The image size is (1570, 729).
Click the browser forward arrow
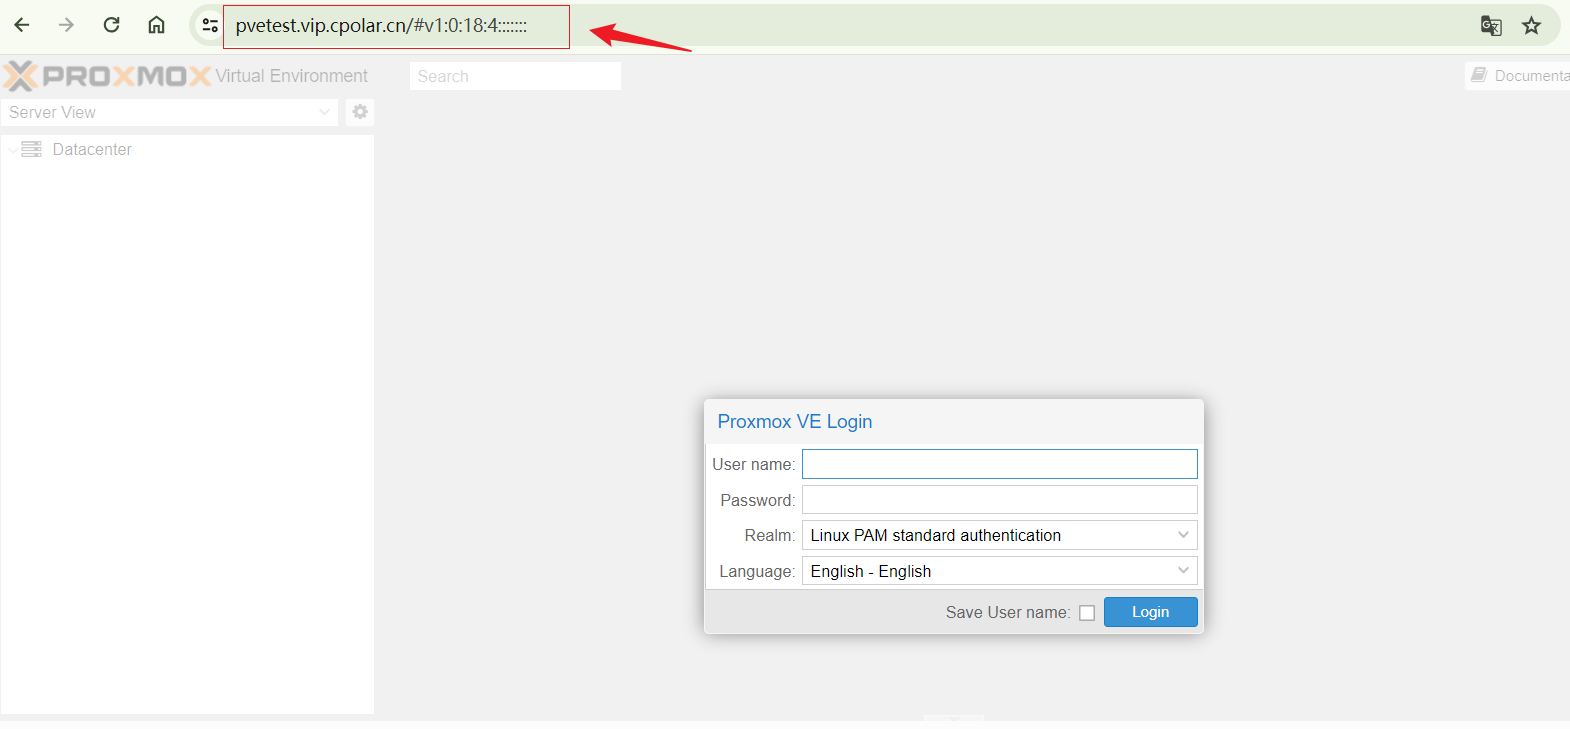coord(67,25)
